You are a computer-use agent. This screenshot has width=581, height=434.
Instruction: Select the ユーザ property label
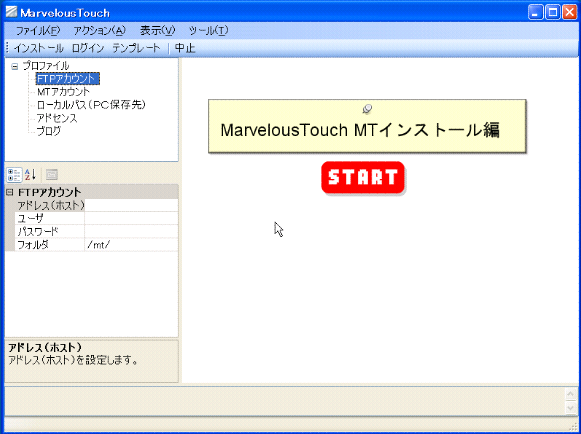(50, 218)
